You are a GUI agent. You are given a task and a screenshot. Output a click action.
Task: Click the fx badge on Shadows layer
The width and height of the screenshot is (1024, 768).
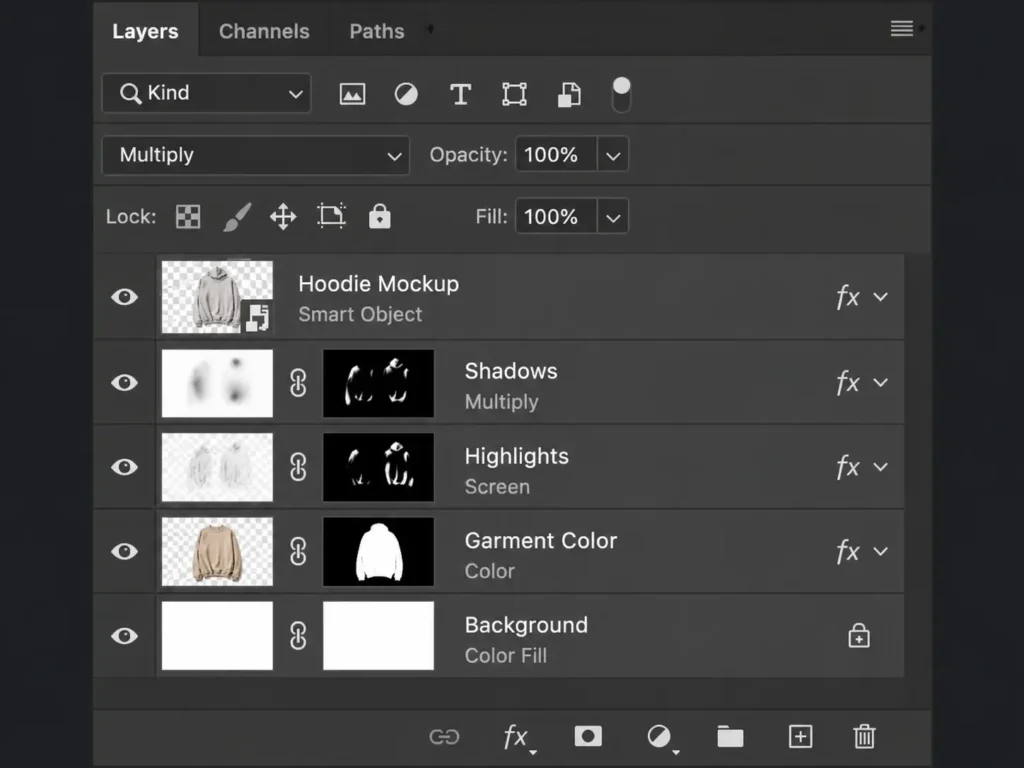click(x=848, y=383)
